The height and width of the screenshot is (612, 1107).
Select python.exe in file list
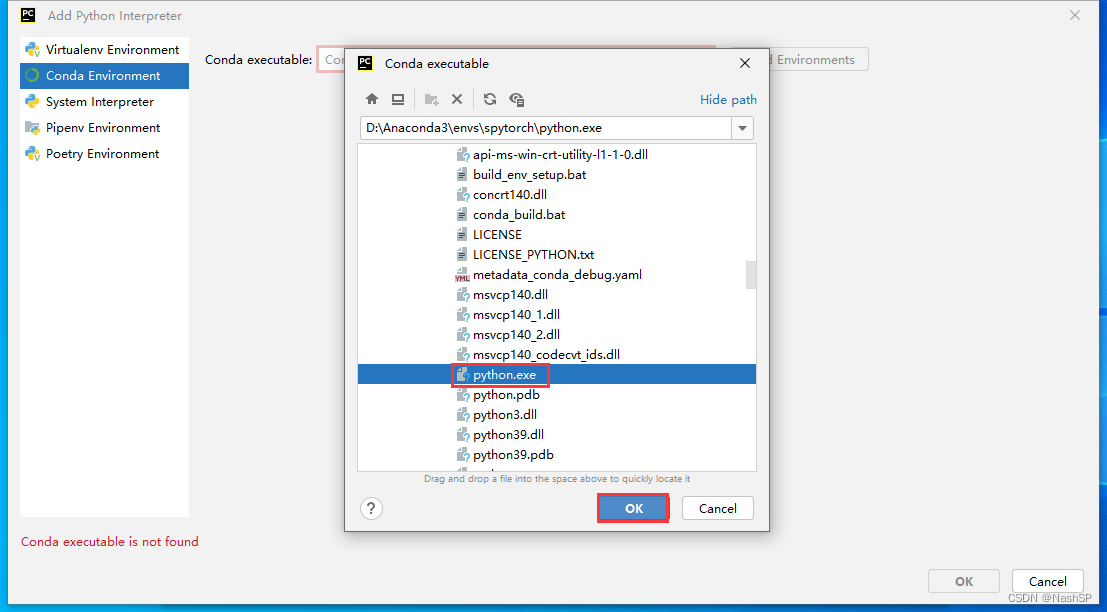[x=556, y=375]
